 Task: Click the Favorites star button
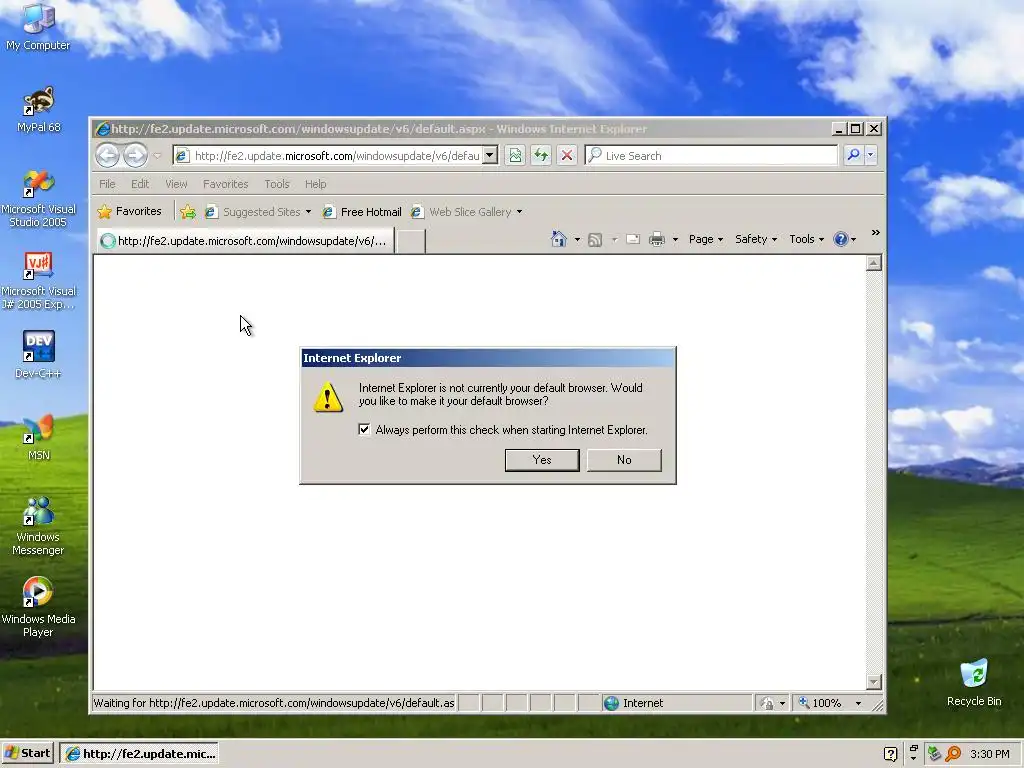point(129,212)
